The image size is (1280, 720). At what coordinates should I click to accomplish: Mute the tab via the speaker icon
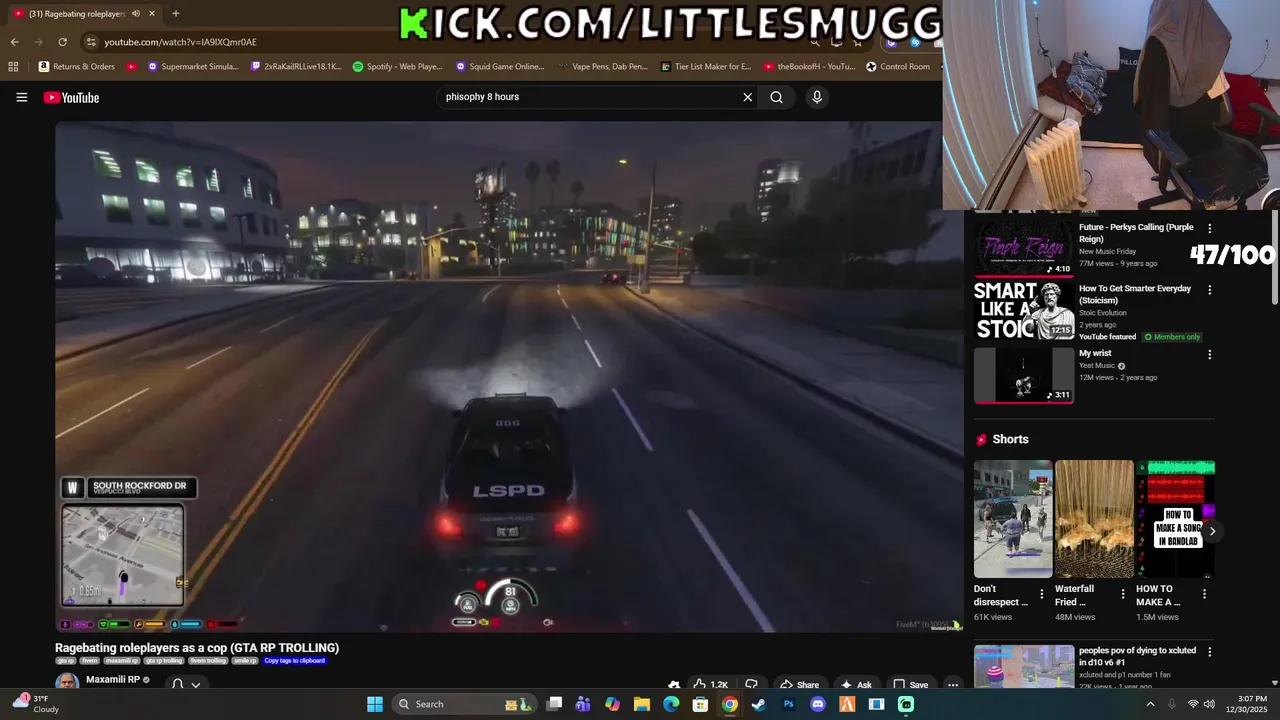coord(135,14)
